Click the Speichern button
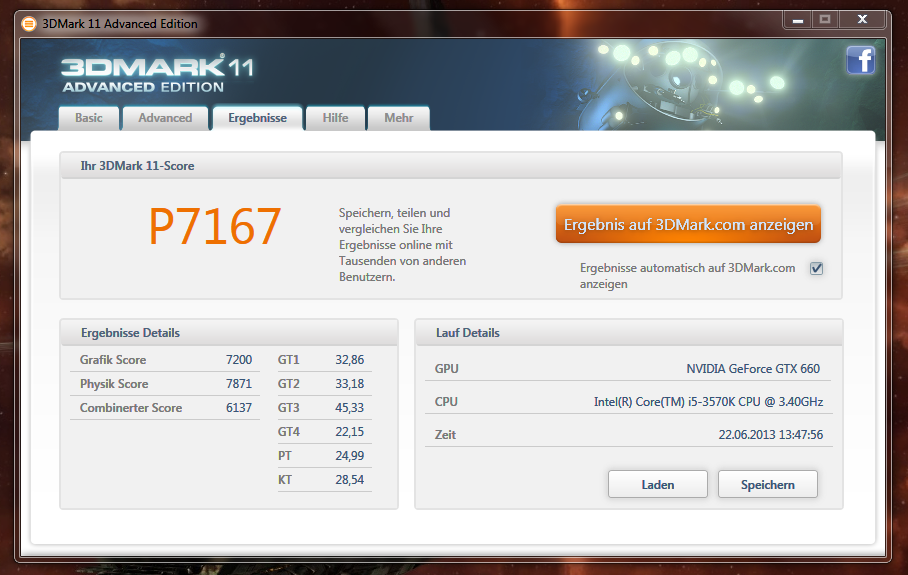 768,484
